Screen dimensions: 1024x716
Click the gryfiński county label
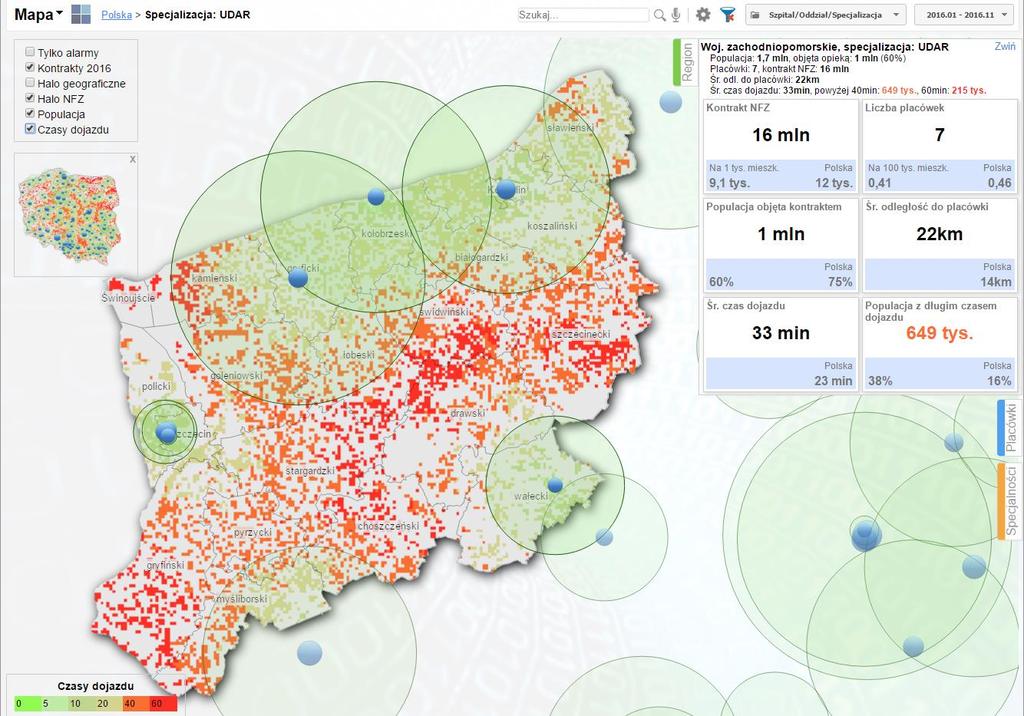point(165,565)
